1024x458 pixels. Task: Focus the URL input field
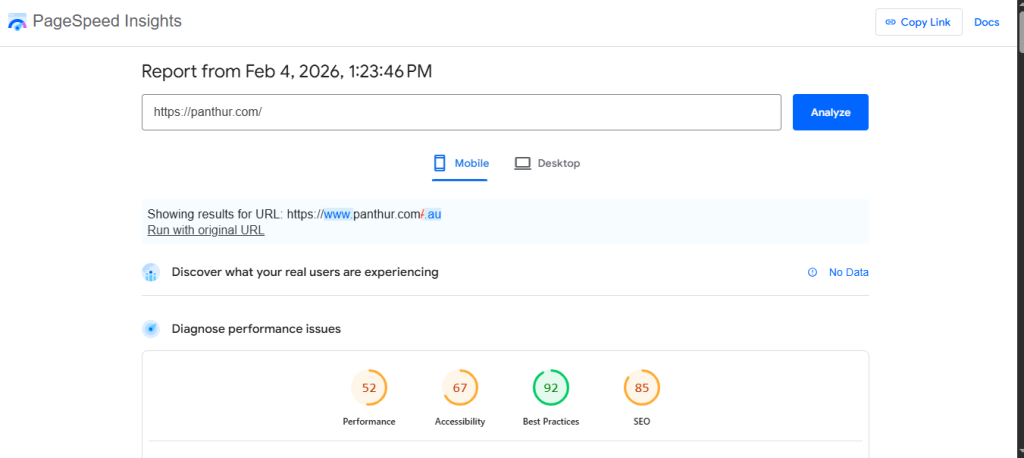coord(461,112)
